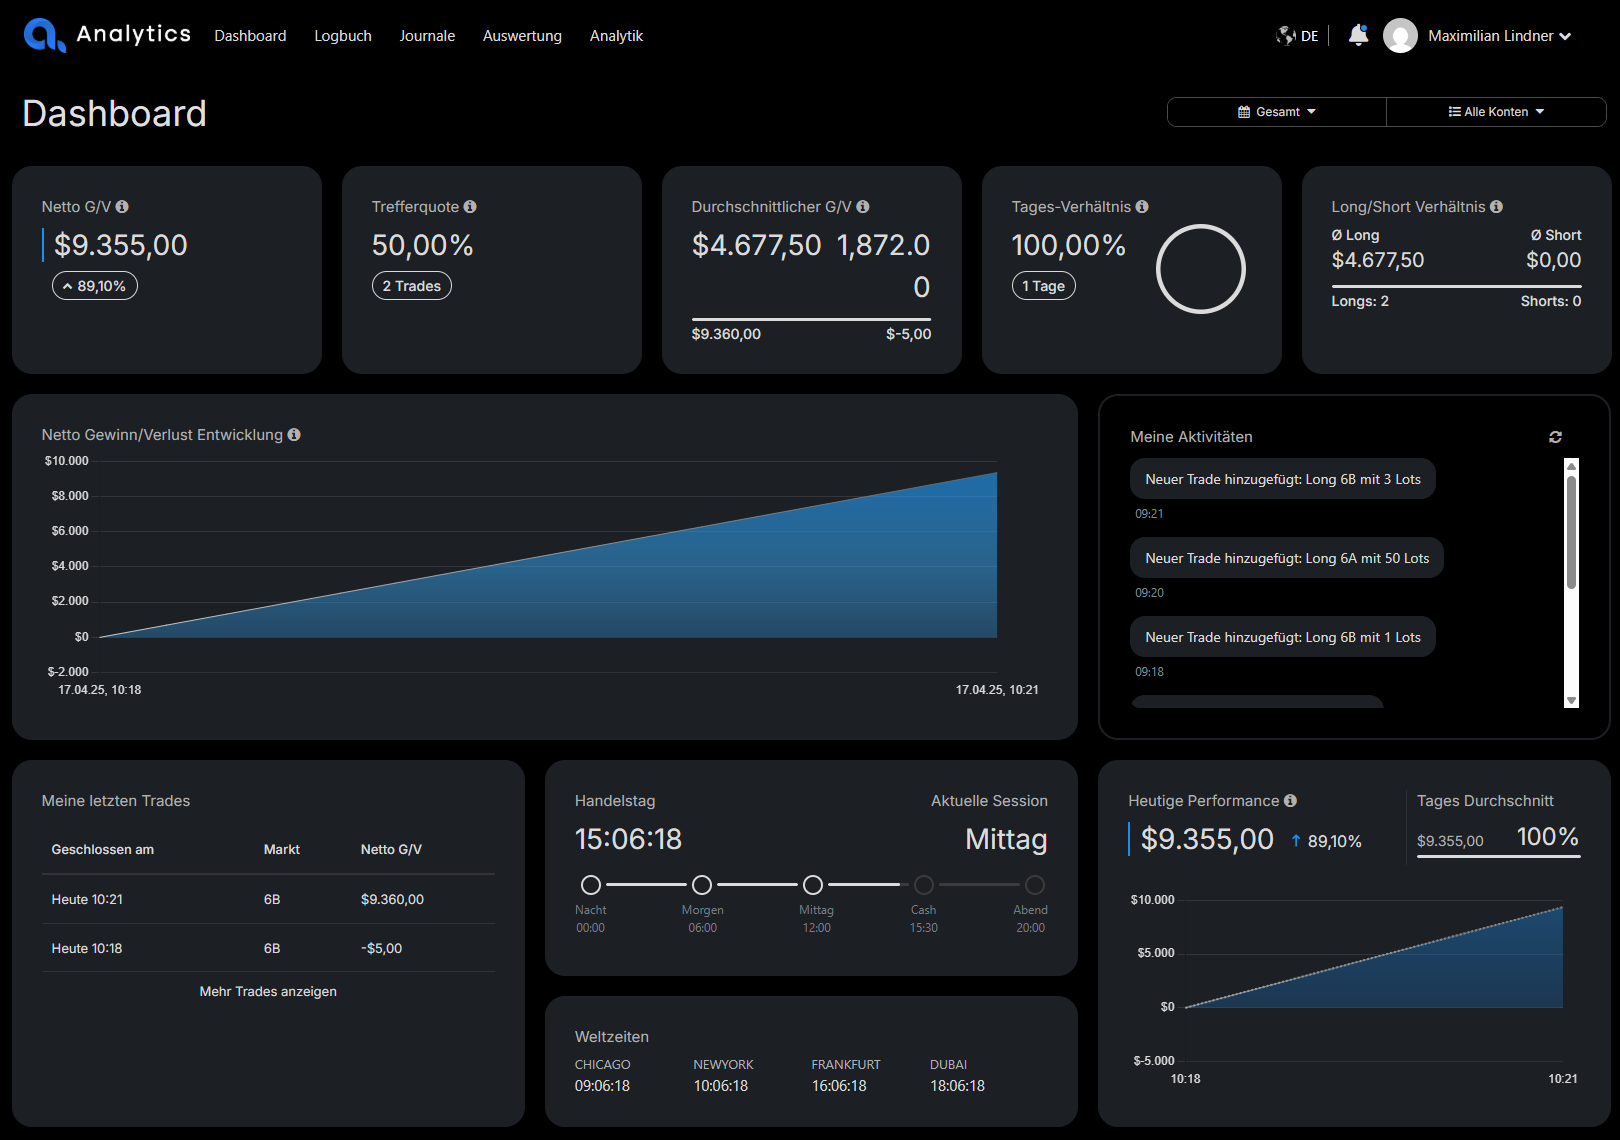Select the Cash session marker
Screen dimensions: 1620x1140
(x=924, y=885)
